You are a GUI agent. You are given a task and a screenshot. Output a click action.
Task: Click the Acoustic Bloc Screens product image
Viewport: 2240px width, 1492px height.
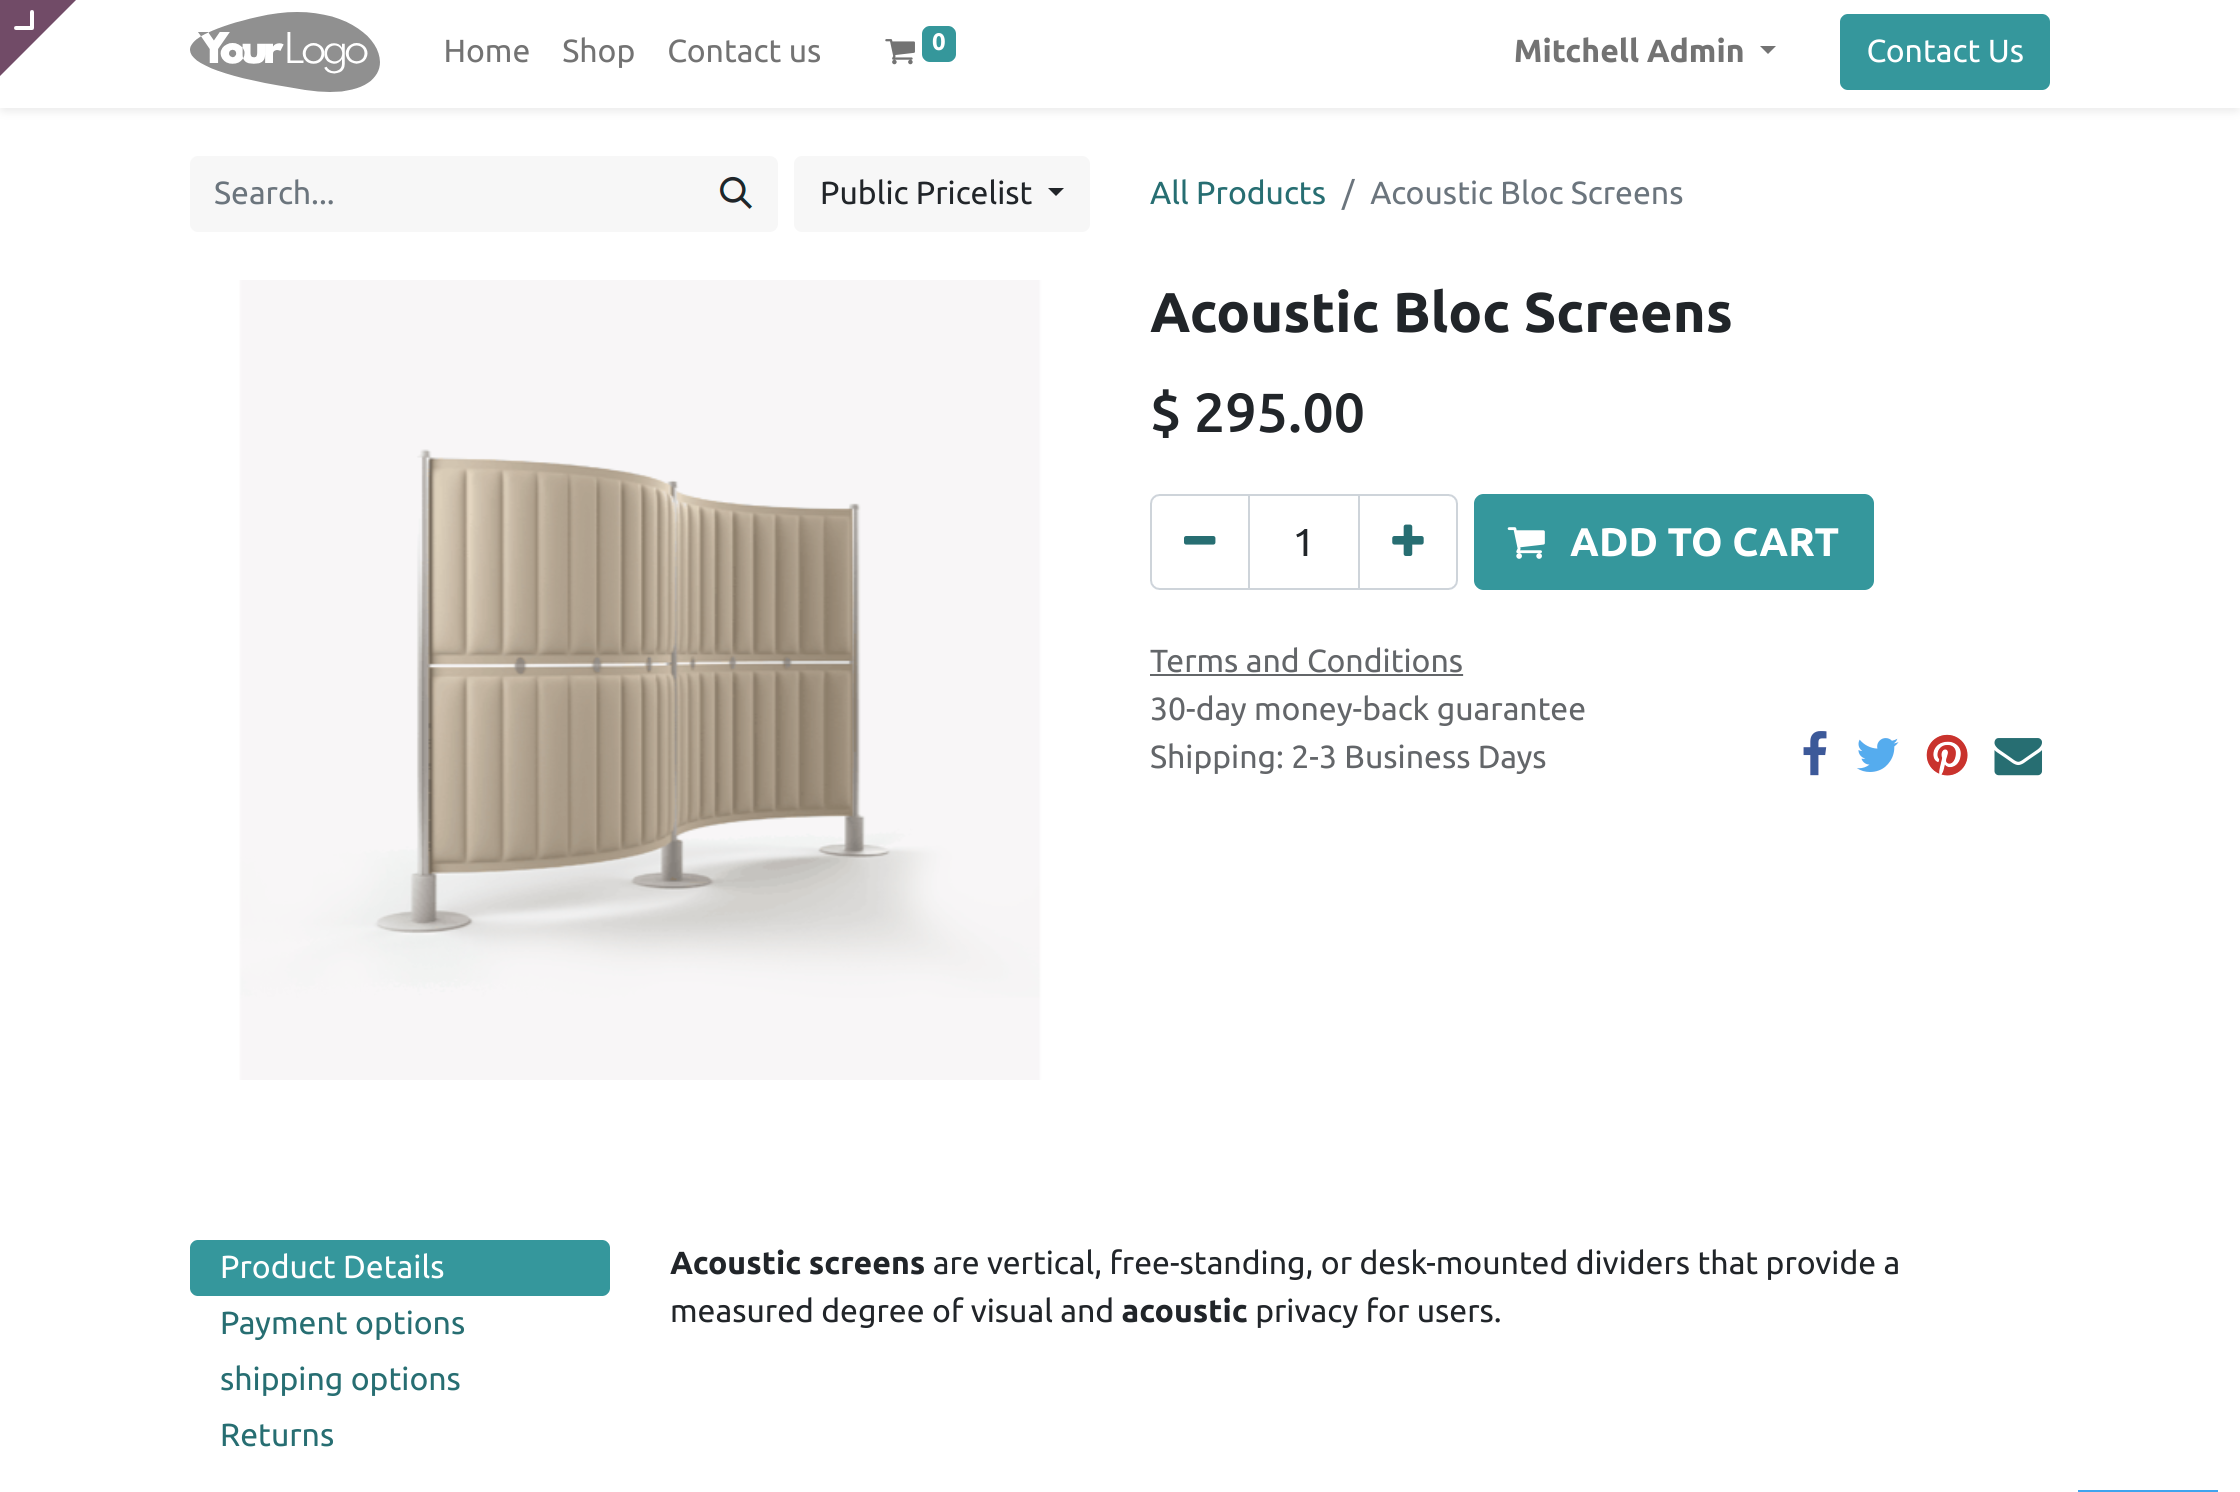(640, 680)
